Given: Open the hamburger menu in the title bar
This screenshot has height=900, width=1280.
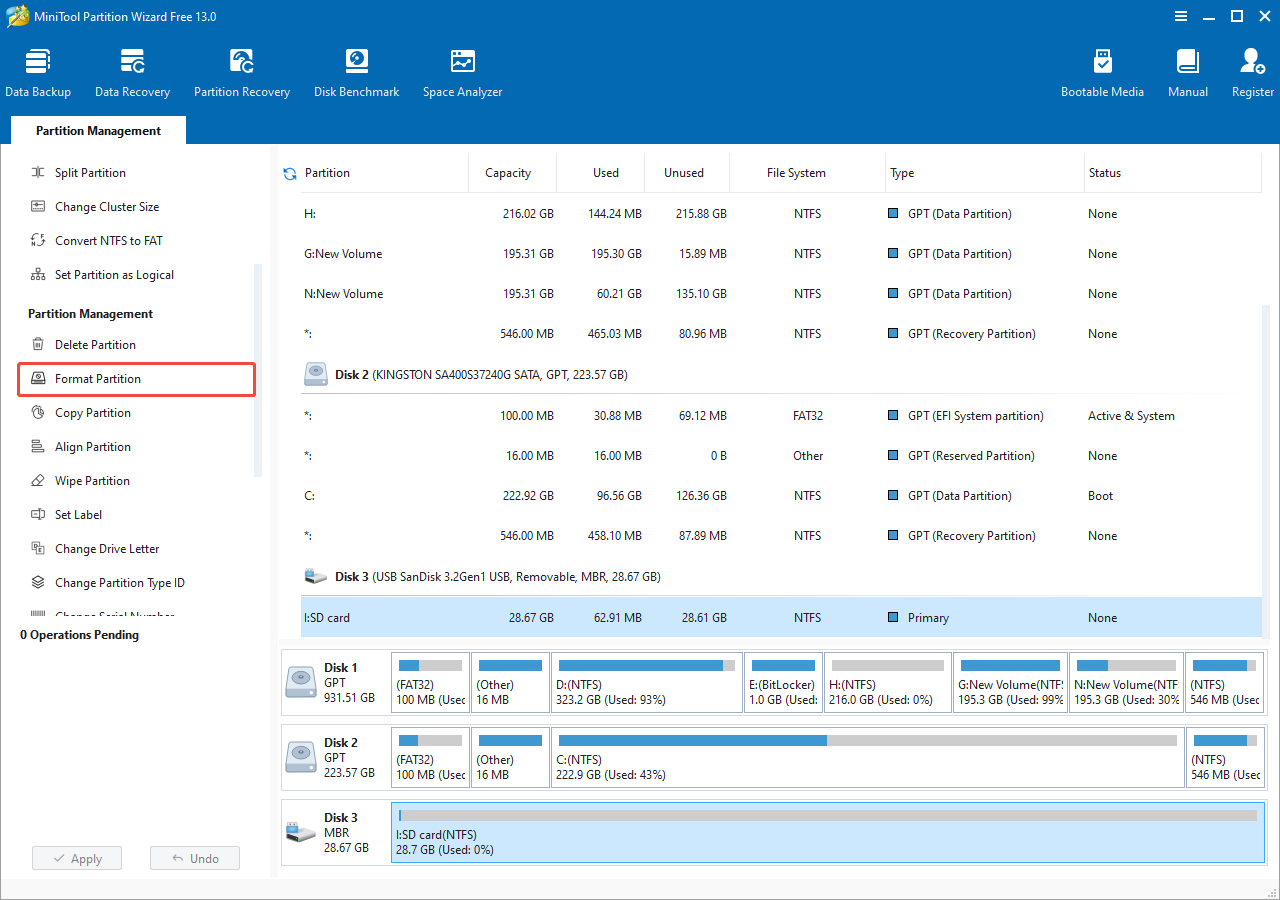Looking at the screenshot, I should (1181, 16).
